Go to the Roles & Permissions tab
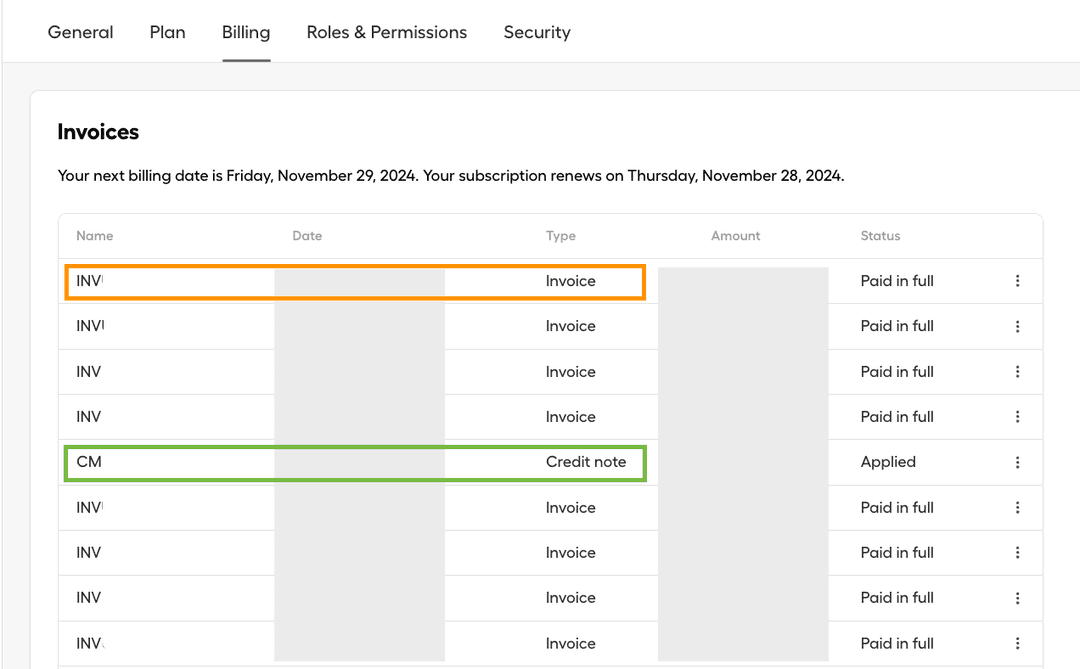The height and width of the screenshot is (669, 1080). coord(386,32)
